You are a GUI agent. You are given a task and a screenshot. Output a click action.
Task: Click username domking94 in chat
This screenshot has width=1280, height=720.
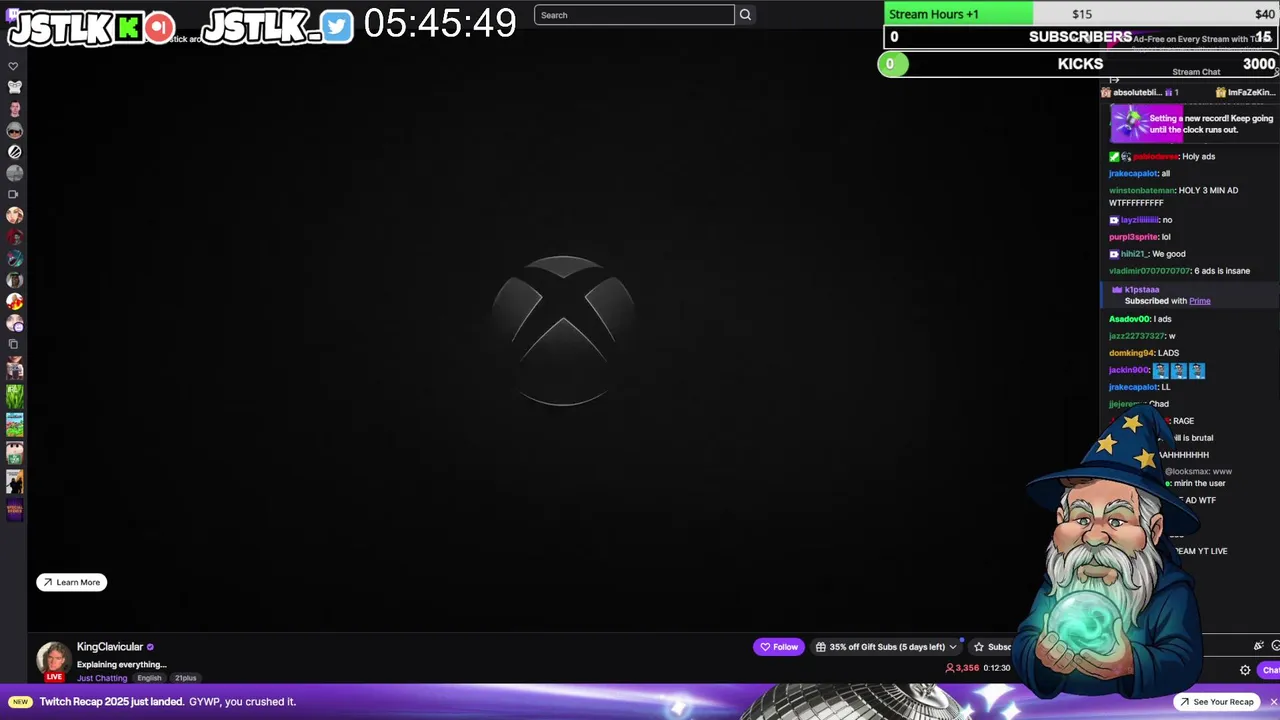[x=1130, y=353]
